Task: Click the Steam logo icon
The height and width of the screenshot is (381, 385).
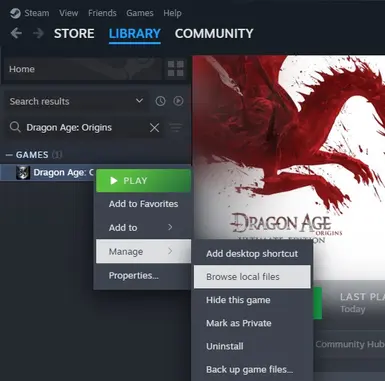Action: [x=15, y=13]
